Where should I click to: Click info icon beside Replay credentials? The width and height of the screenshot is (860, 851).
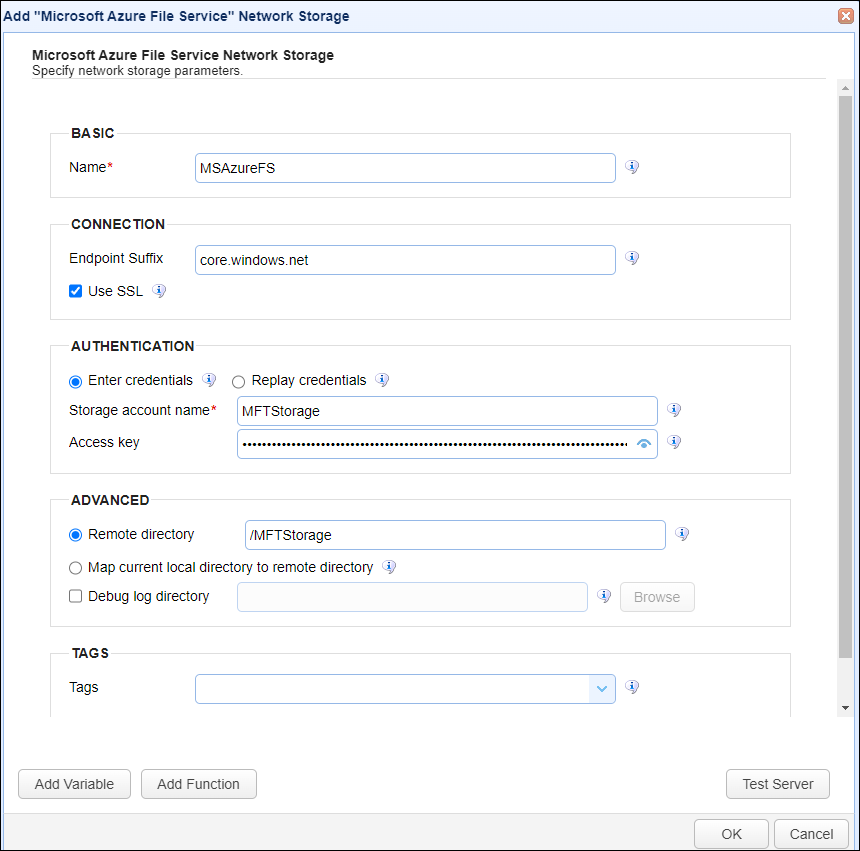tap(382, 379)
